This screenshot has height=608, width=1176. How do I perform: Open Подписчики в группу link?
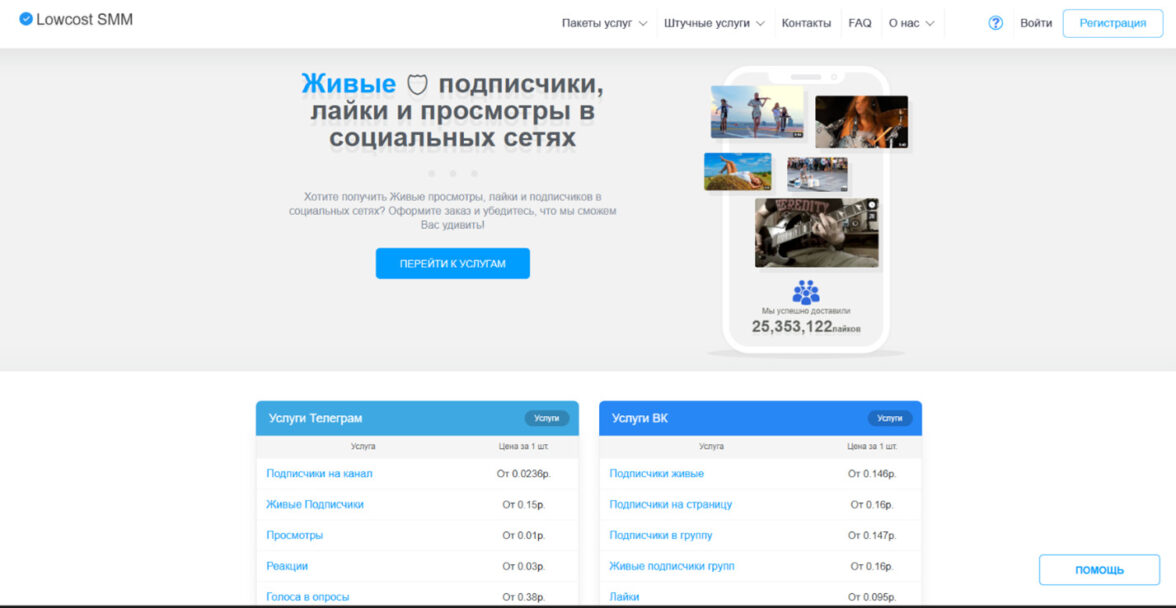tap(661, 535)
